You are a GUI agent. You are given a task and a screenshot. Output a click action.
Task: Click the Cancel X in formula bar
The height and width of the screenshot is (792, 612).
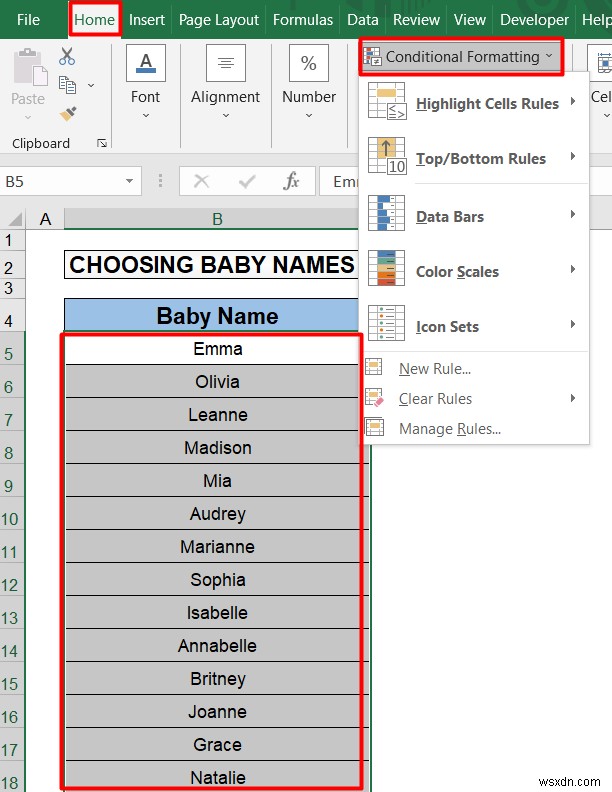coord(201,181)
